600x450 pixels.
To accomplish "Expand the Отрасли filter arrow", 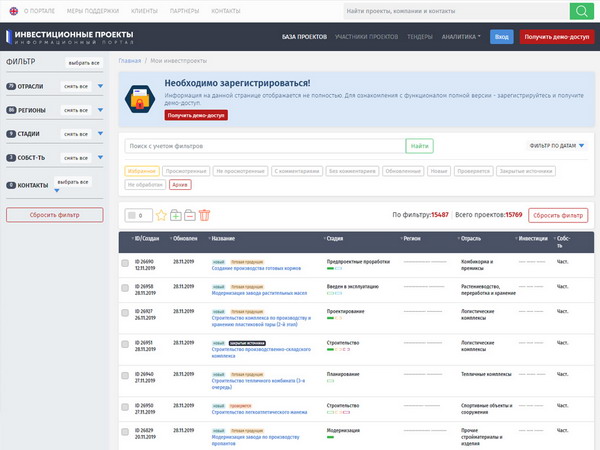I will point(101,87).
